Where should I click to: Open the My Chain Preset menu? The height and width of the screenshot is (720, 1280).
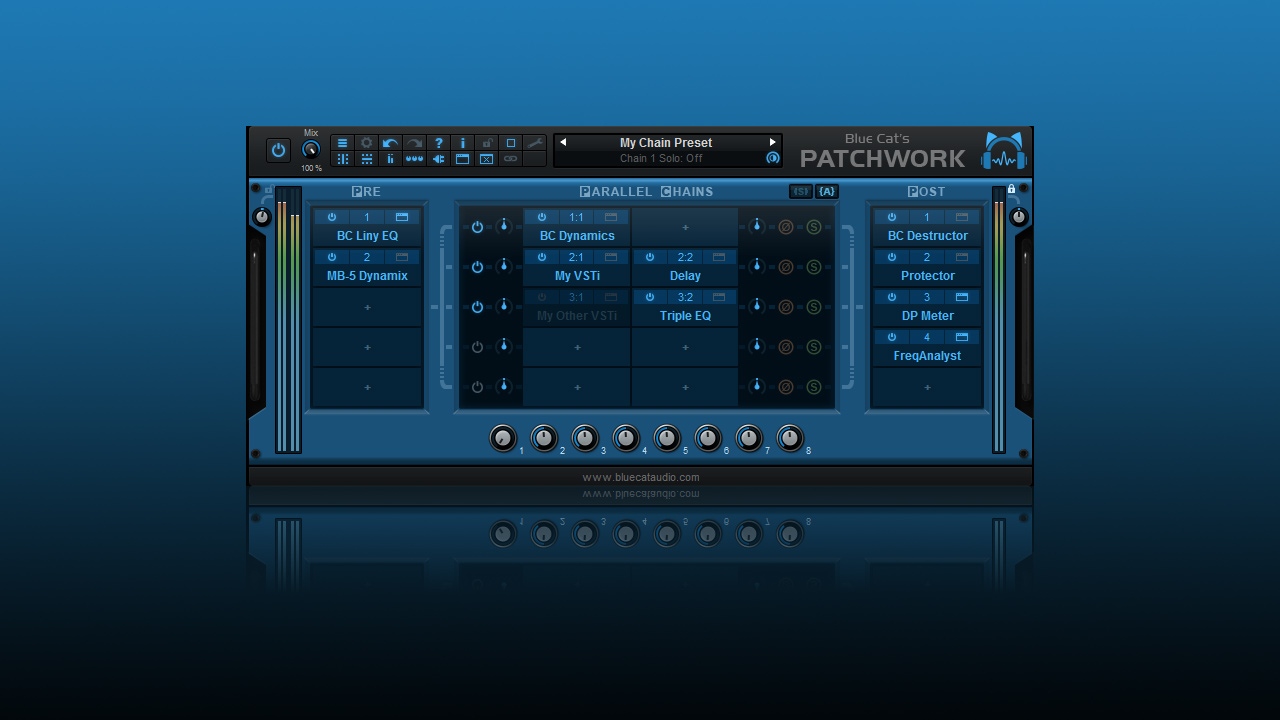(x=666, y=143)
